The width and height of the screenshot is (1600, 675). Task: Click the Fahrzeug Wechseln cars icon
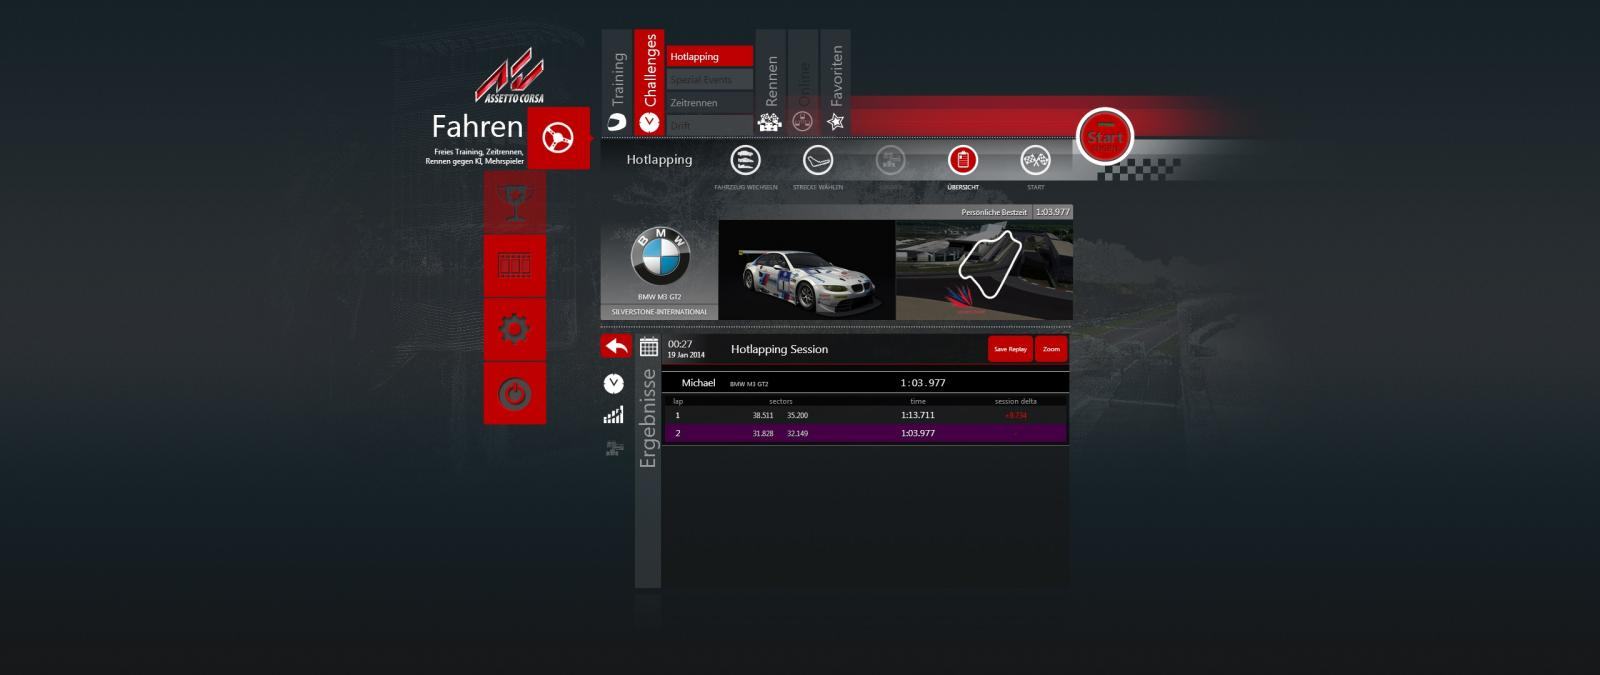tap(746, 160)
